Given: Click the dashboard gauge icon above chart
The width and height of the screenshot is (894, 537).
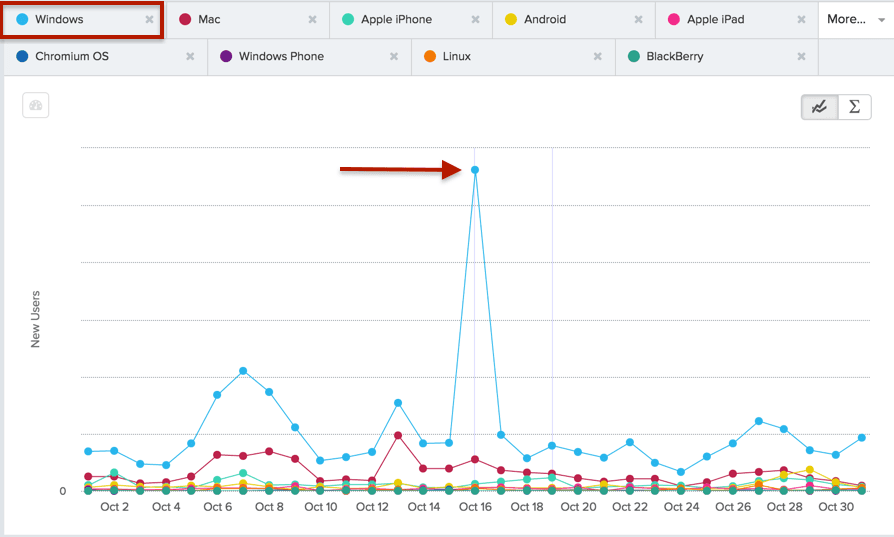Looking at the screenshot, I should [x=36, y=106].
